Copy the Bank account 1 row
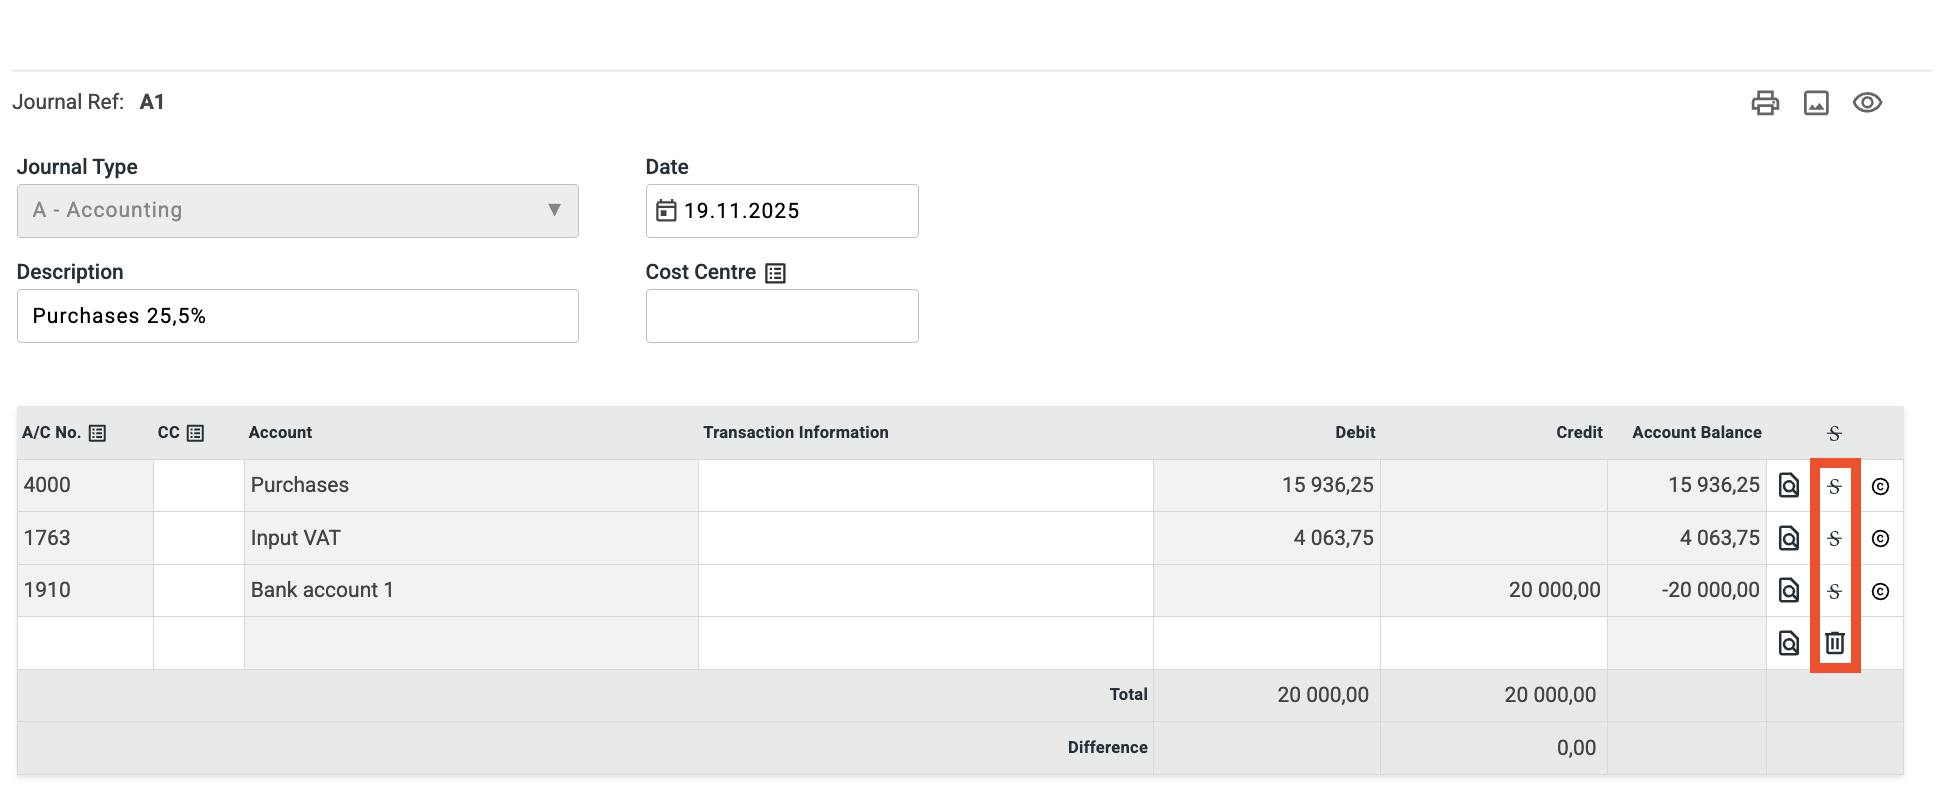Image resolution: width=1946 pixels, height=798 pixels. tap(1880, 591)
